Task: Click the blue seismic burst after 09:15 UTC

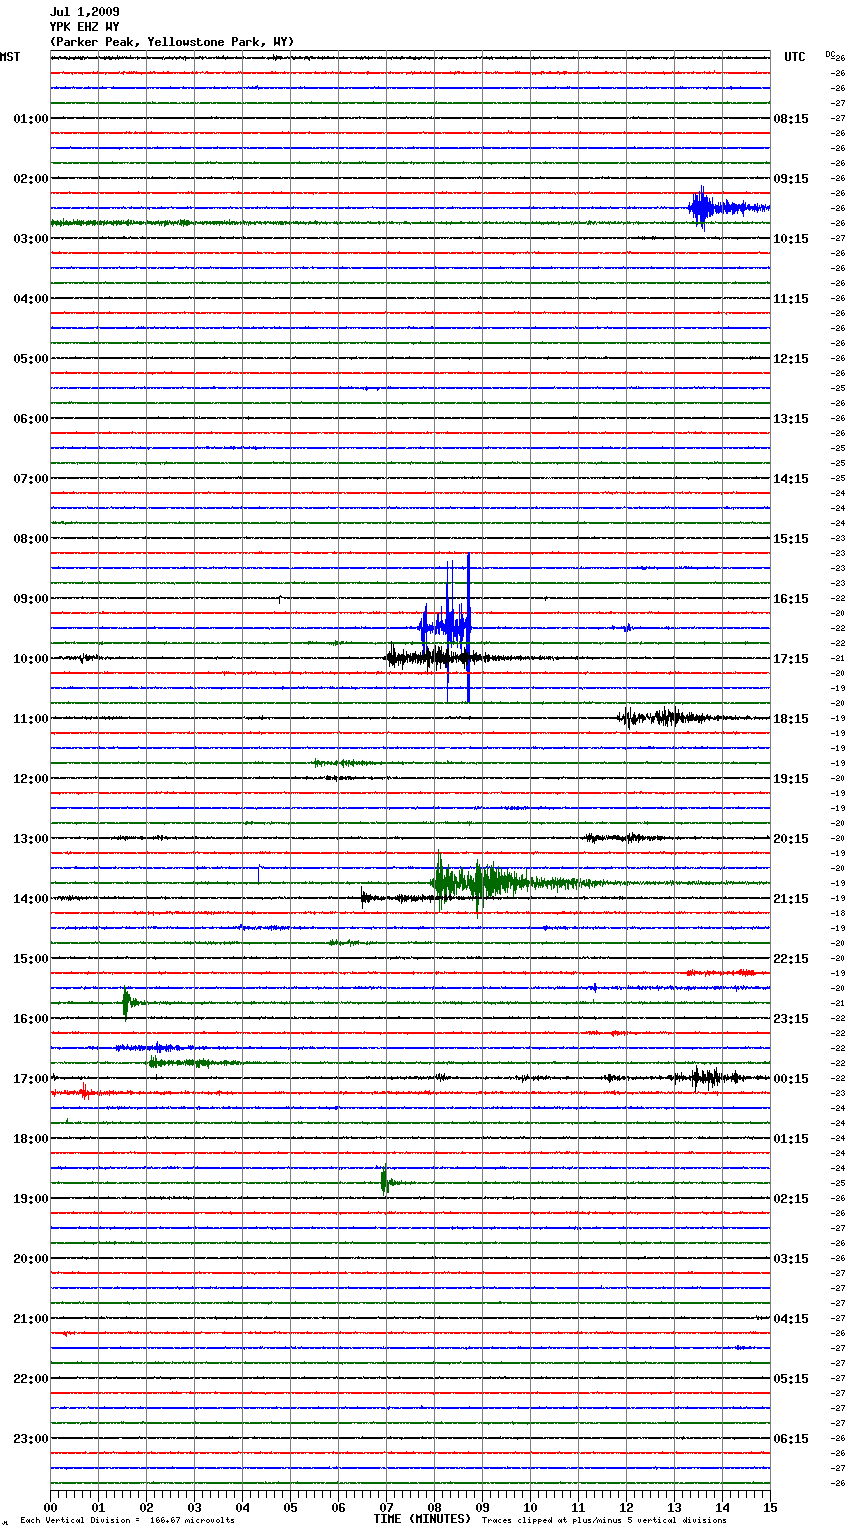Action: click(728, 208)
